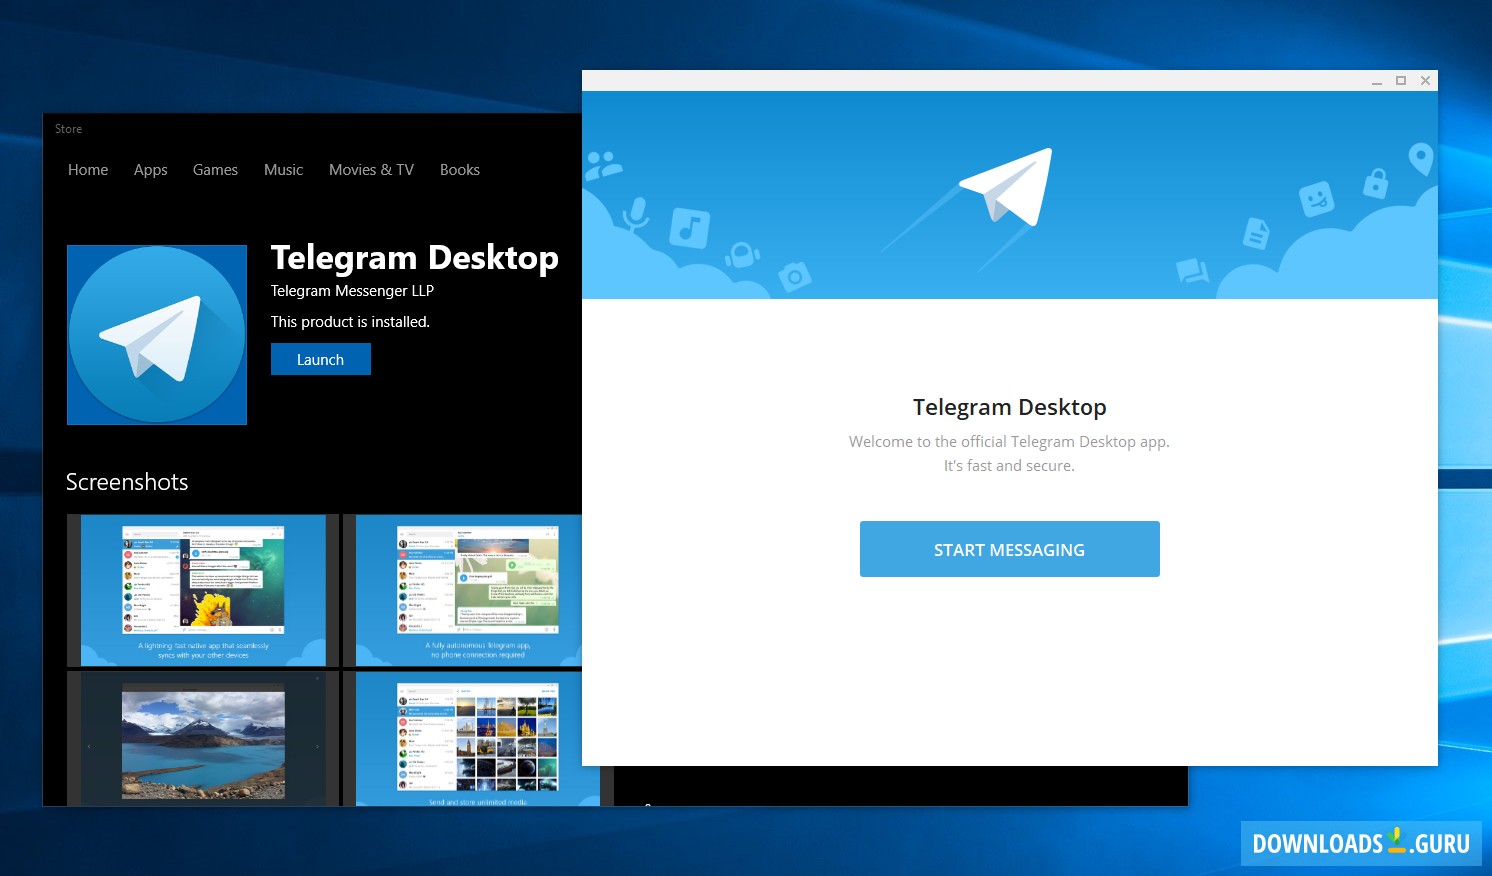Click the Screenshots heading in Store
This screenshot has width=1492, height=876.
tap(127, 482)
